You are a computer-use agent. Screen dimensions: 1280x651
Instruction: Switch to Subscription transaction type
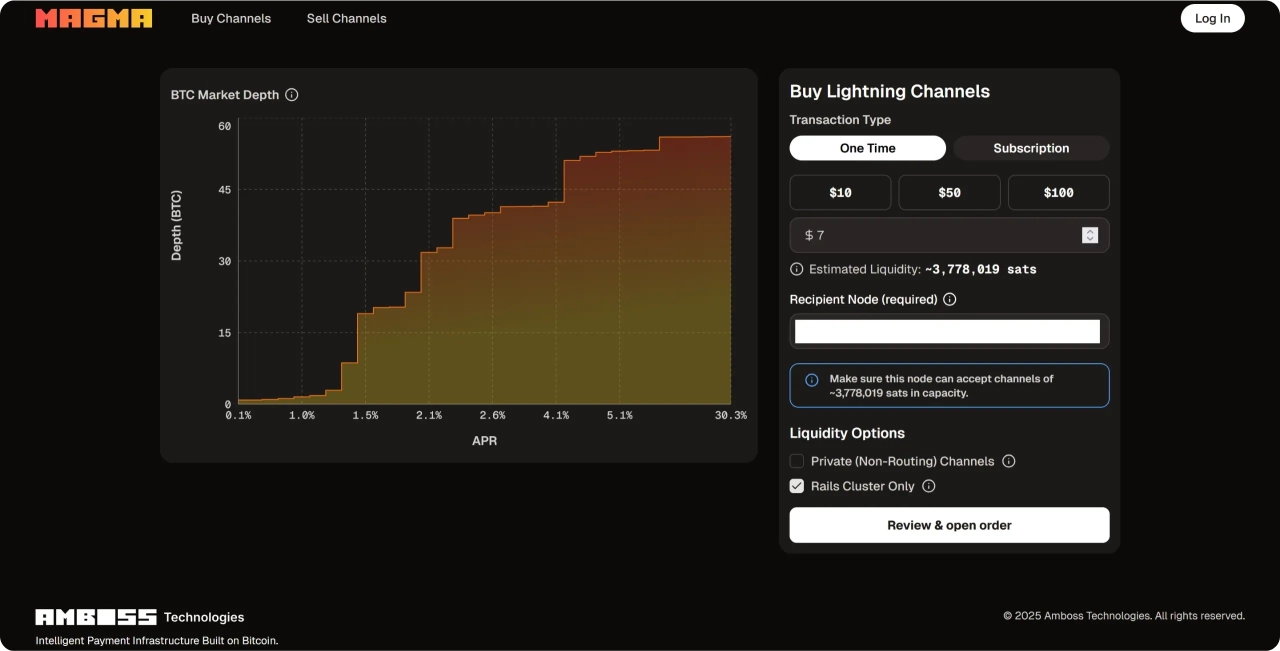1031,148
